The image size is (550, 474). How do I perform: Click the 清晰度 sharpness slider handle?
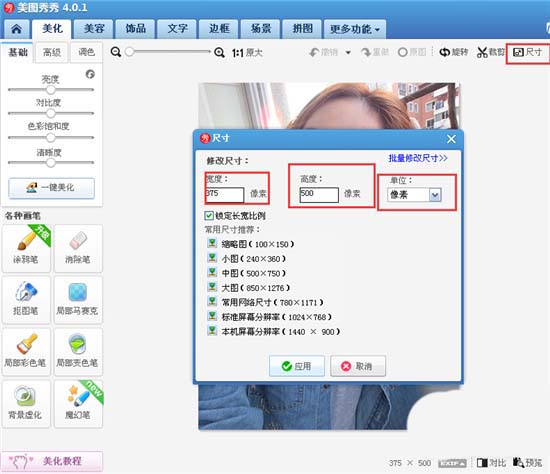51,162
